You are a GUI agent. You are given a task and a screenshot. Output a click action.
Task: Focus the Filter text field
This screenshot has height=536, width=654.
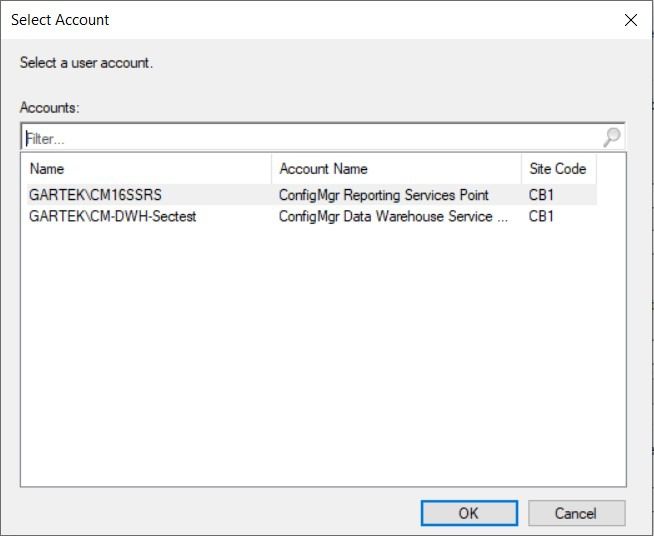310,138
